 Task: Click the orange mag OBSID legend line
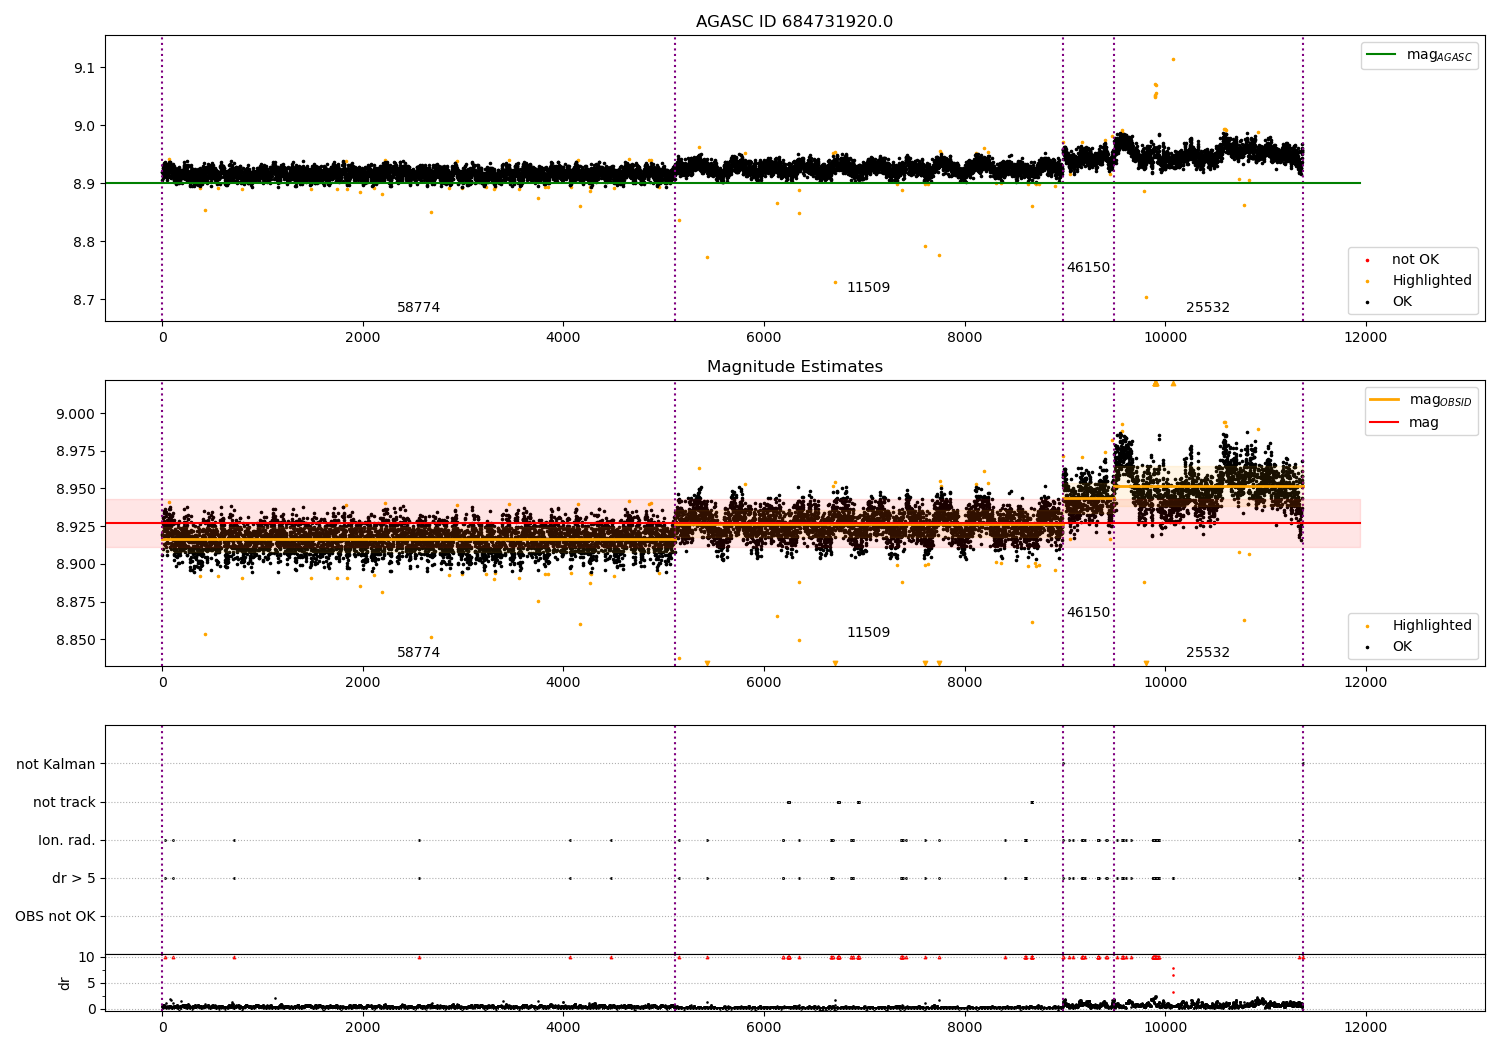point(1385,400)
